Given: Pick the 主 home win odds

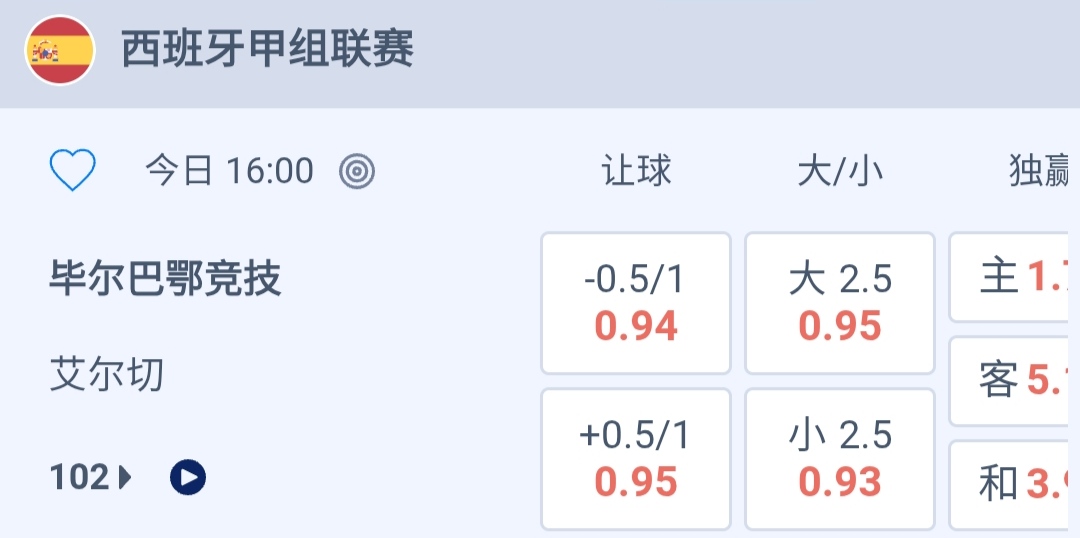Looking at the screenshot, I should pos(1014,278).
